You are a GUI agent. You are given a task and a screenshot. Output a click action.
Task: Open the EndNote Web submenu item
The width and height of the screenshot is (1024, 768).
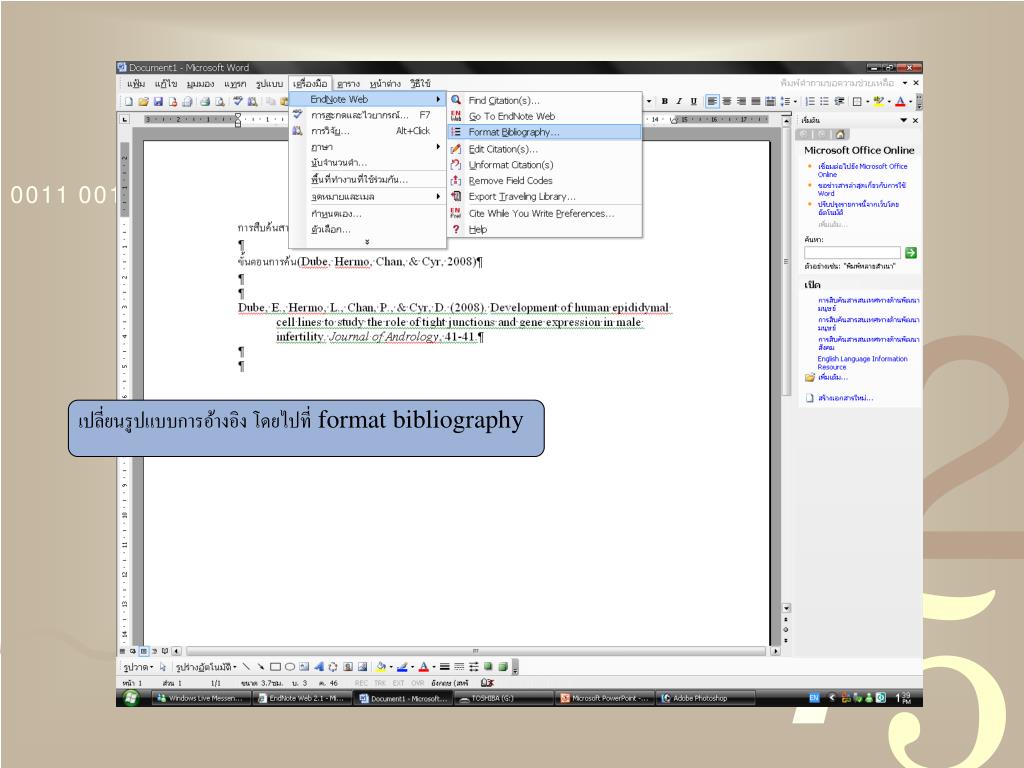coord(368,99)
